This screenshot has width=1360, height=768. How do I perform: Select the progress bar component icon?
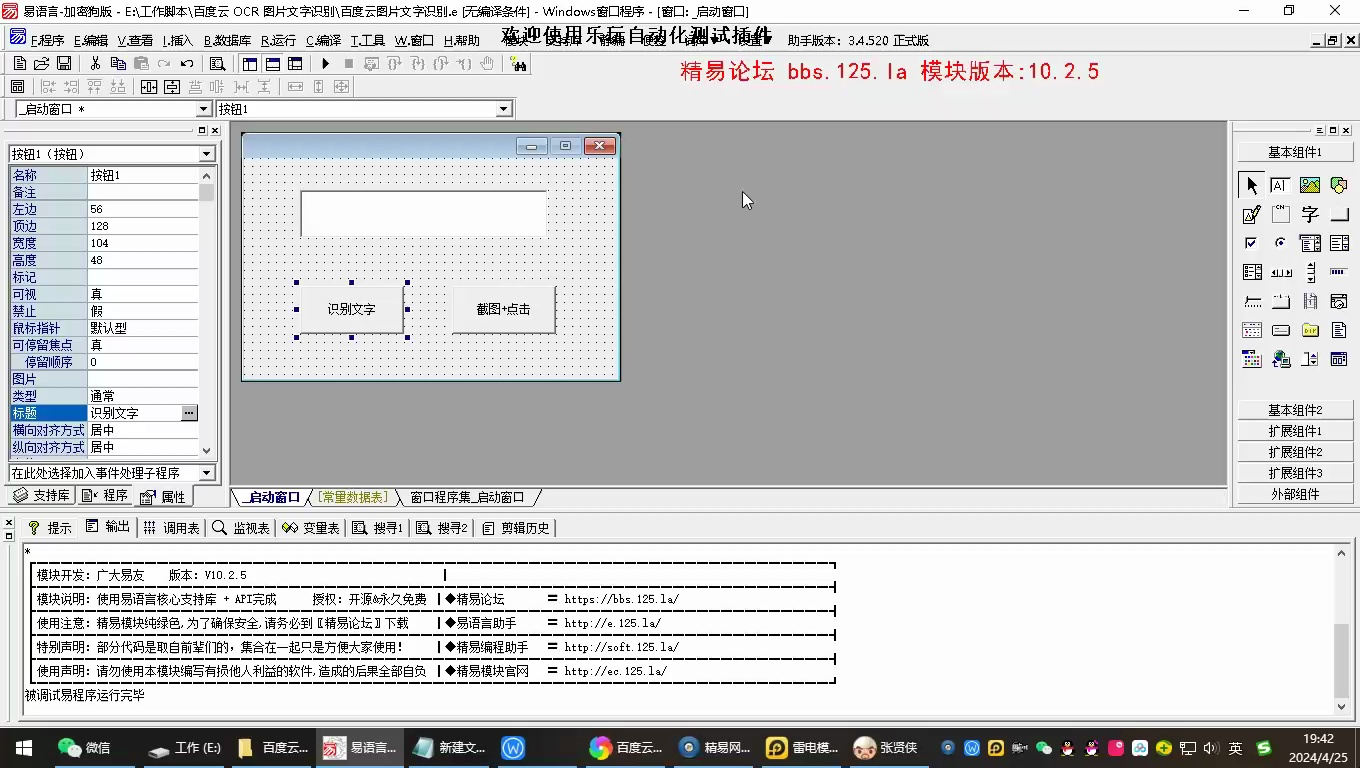pos(1339,272)
